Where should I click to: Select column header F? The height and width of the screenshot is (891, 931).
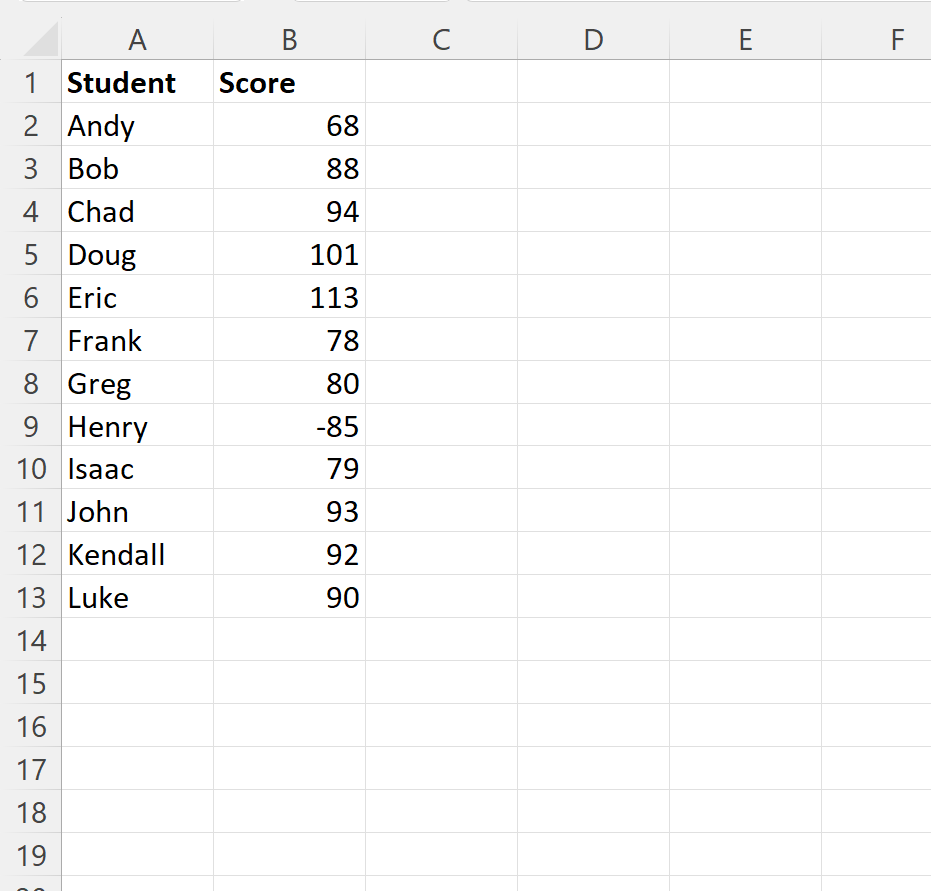896,40
